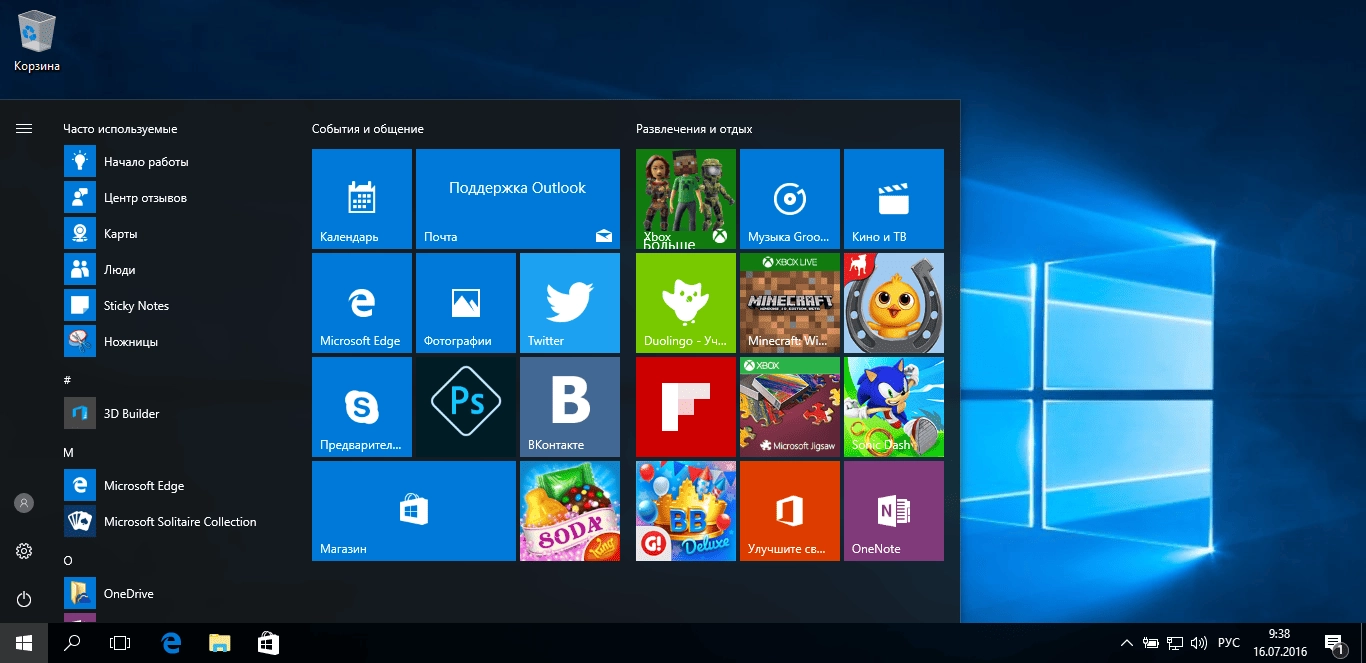Click the Windows Start button on taskbar
Screen dimensions: 1366x663
(24, 643)
